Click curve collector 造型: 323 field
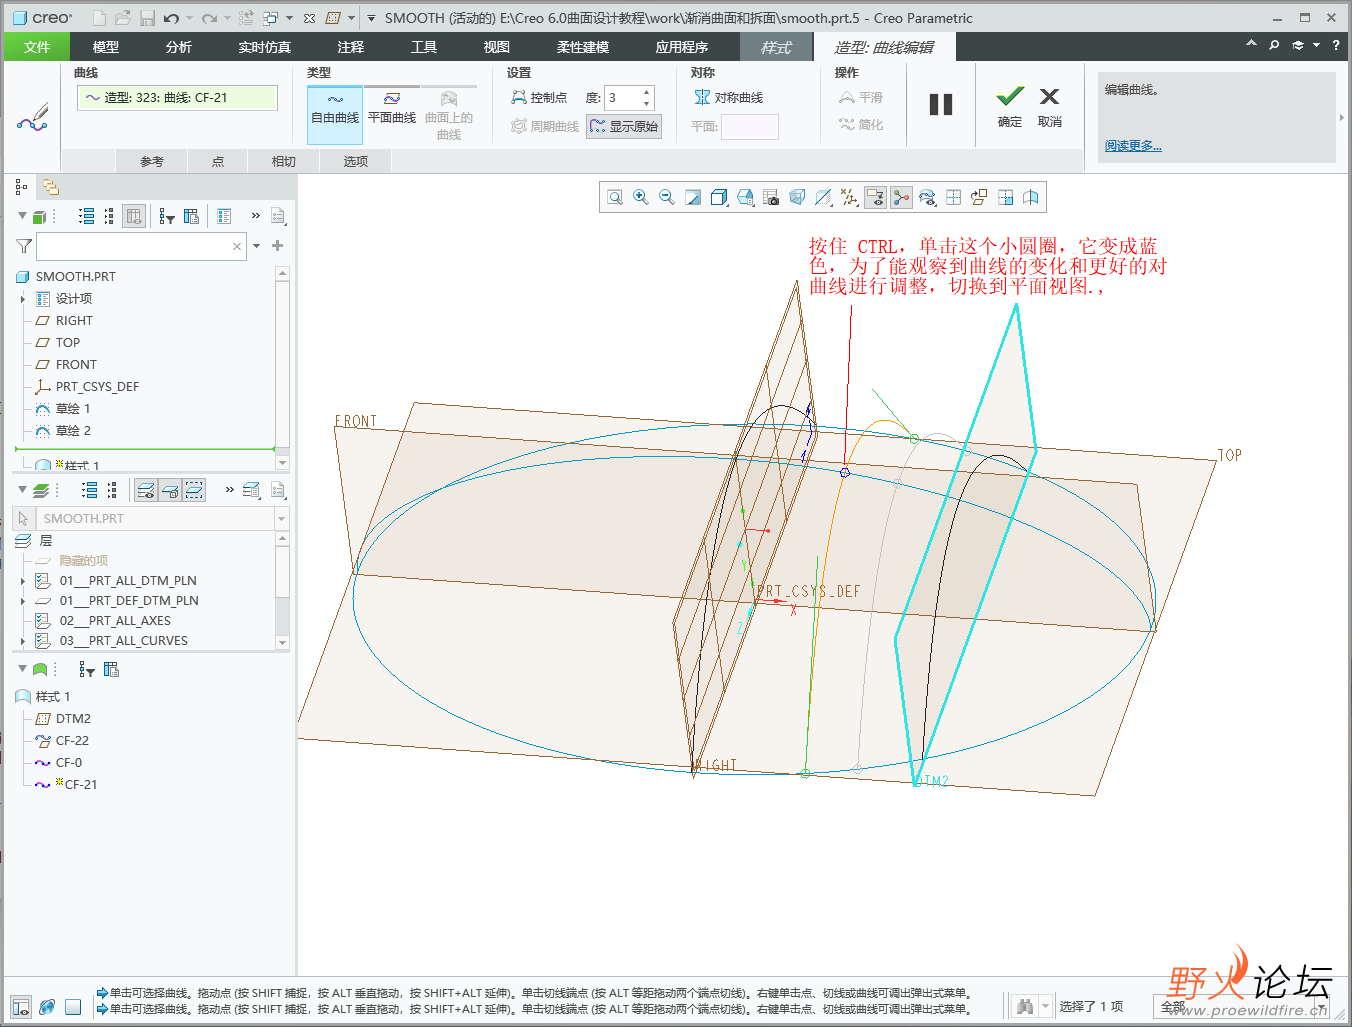The width and height of the screenshot is (1352, 1027). 178,97
